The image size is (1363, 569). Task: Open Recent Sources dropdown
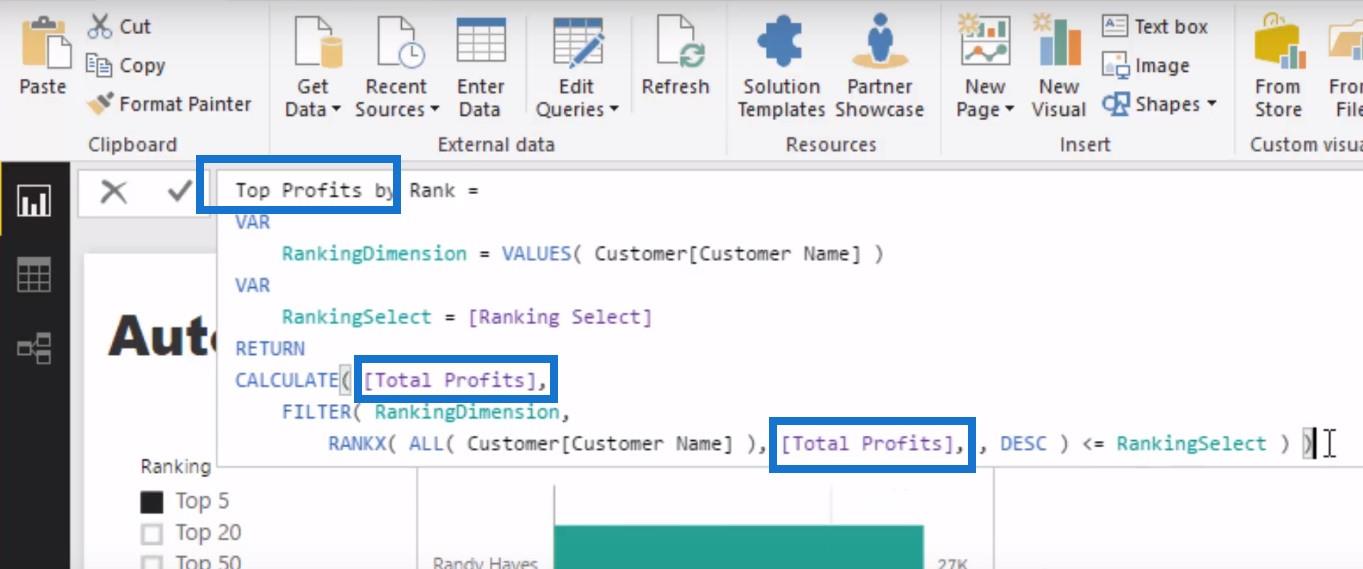[x=397, y=68]
